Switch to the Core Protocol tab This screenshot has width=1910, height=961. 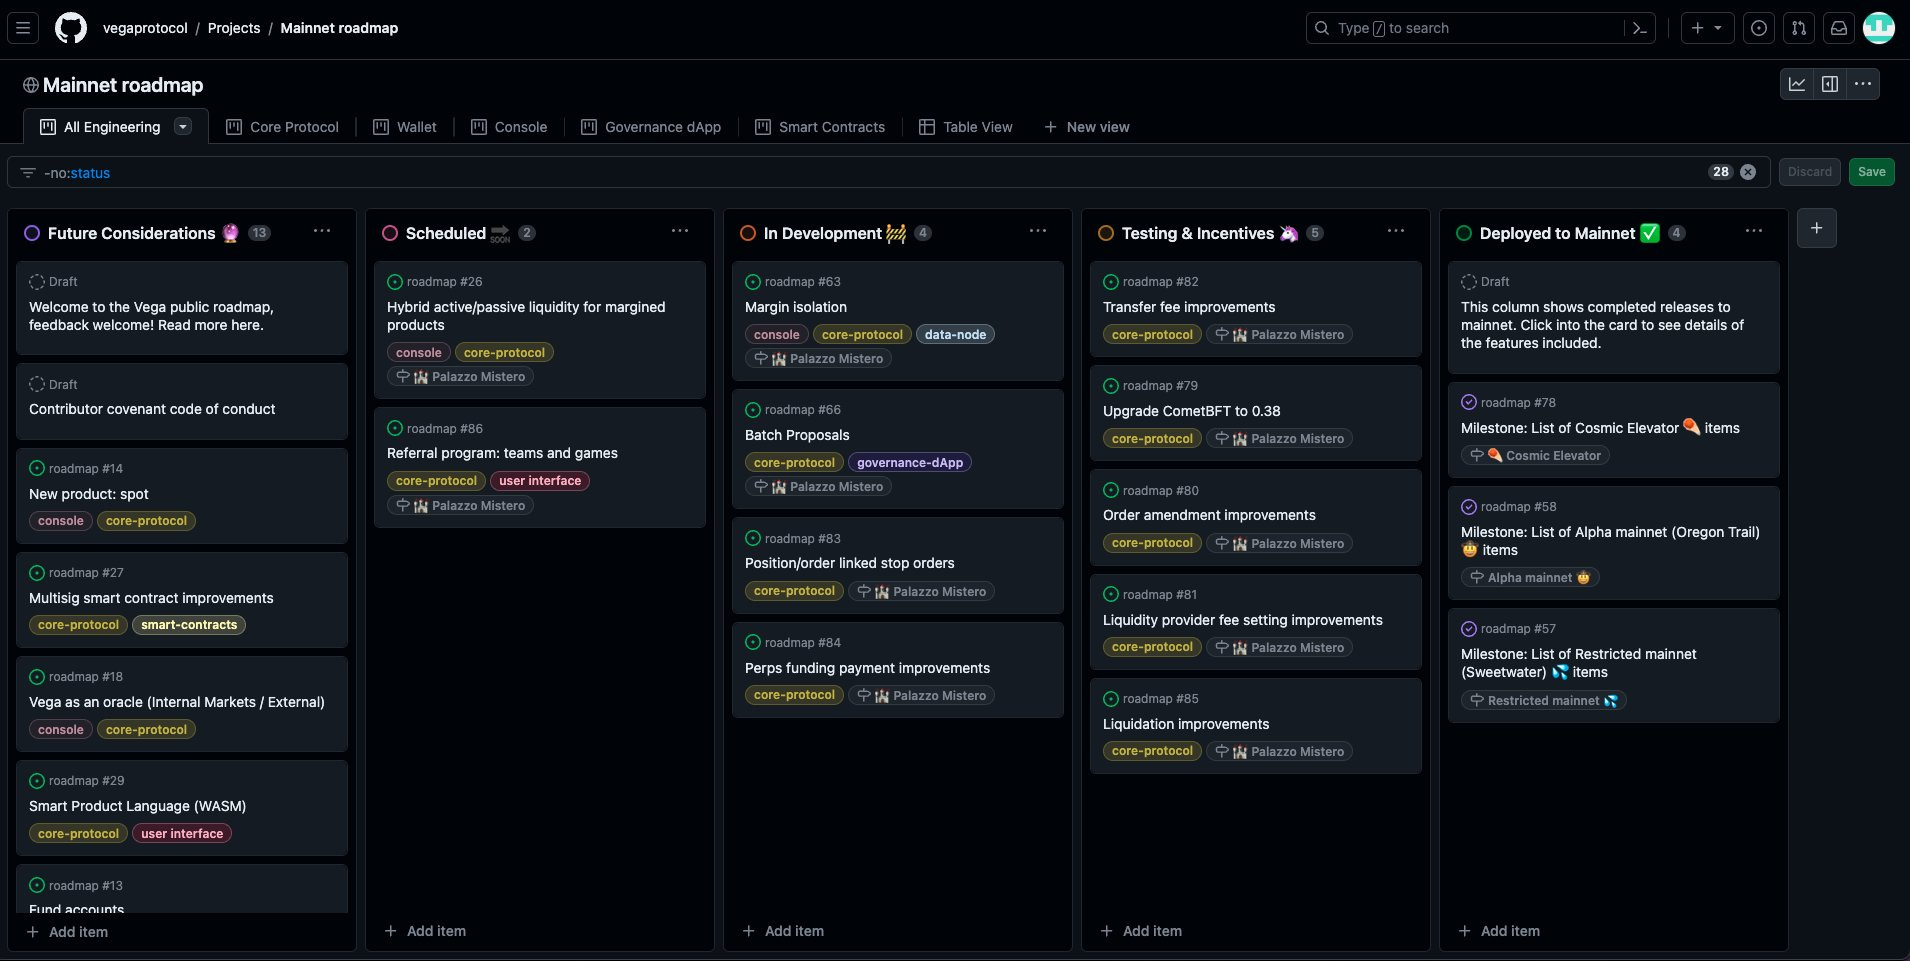283,127
